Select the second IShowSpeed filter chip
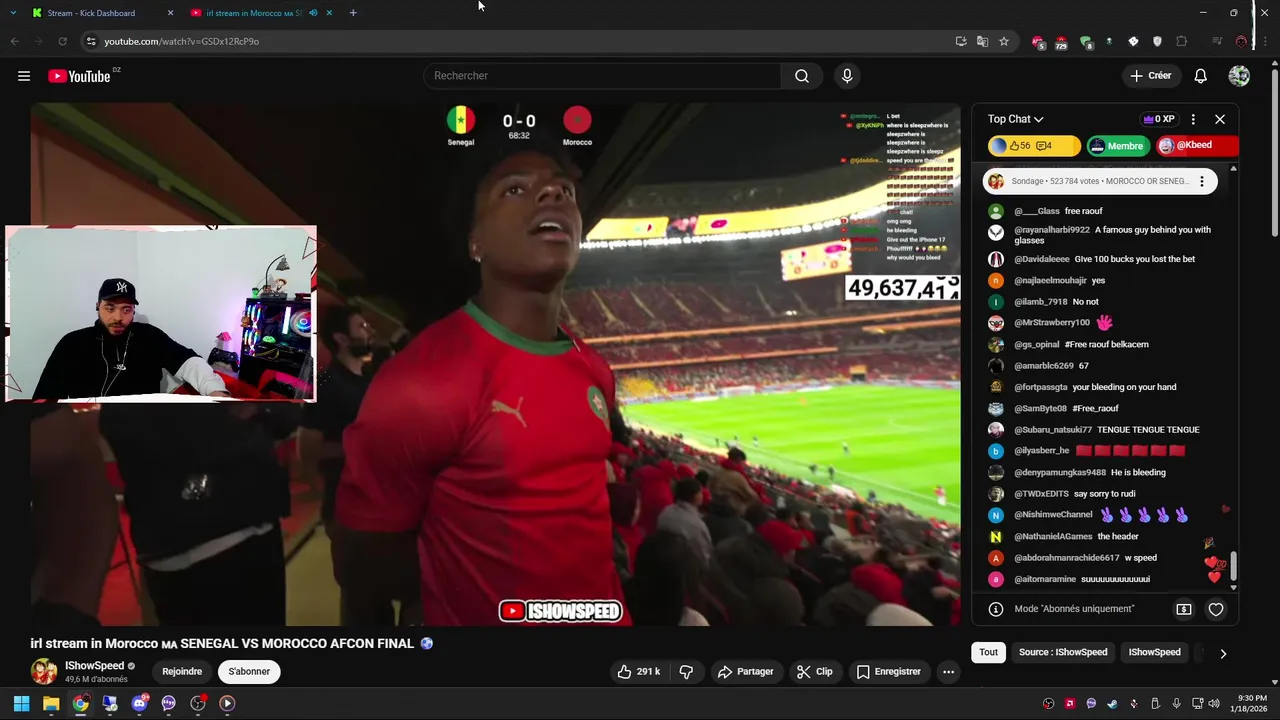 (1154, 652)
